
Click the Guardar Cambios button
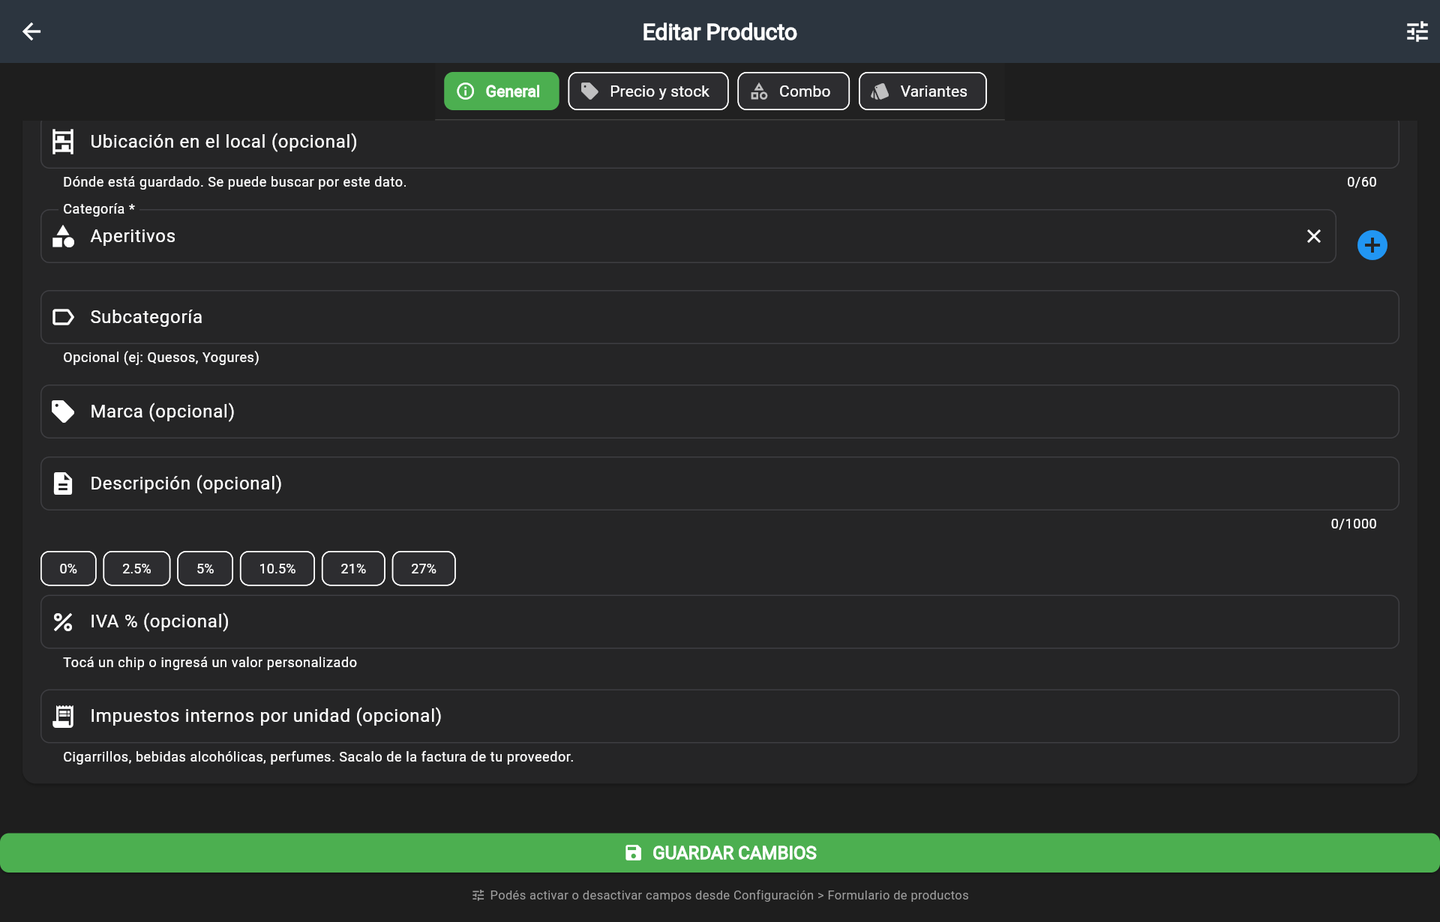click(x=720, y=853)
